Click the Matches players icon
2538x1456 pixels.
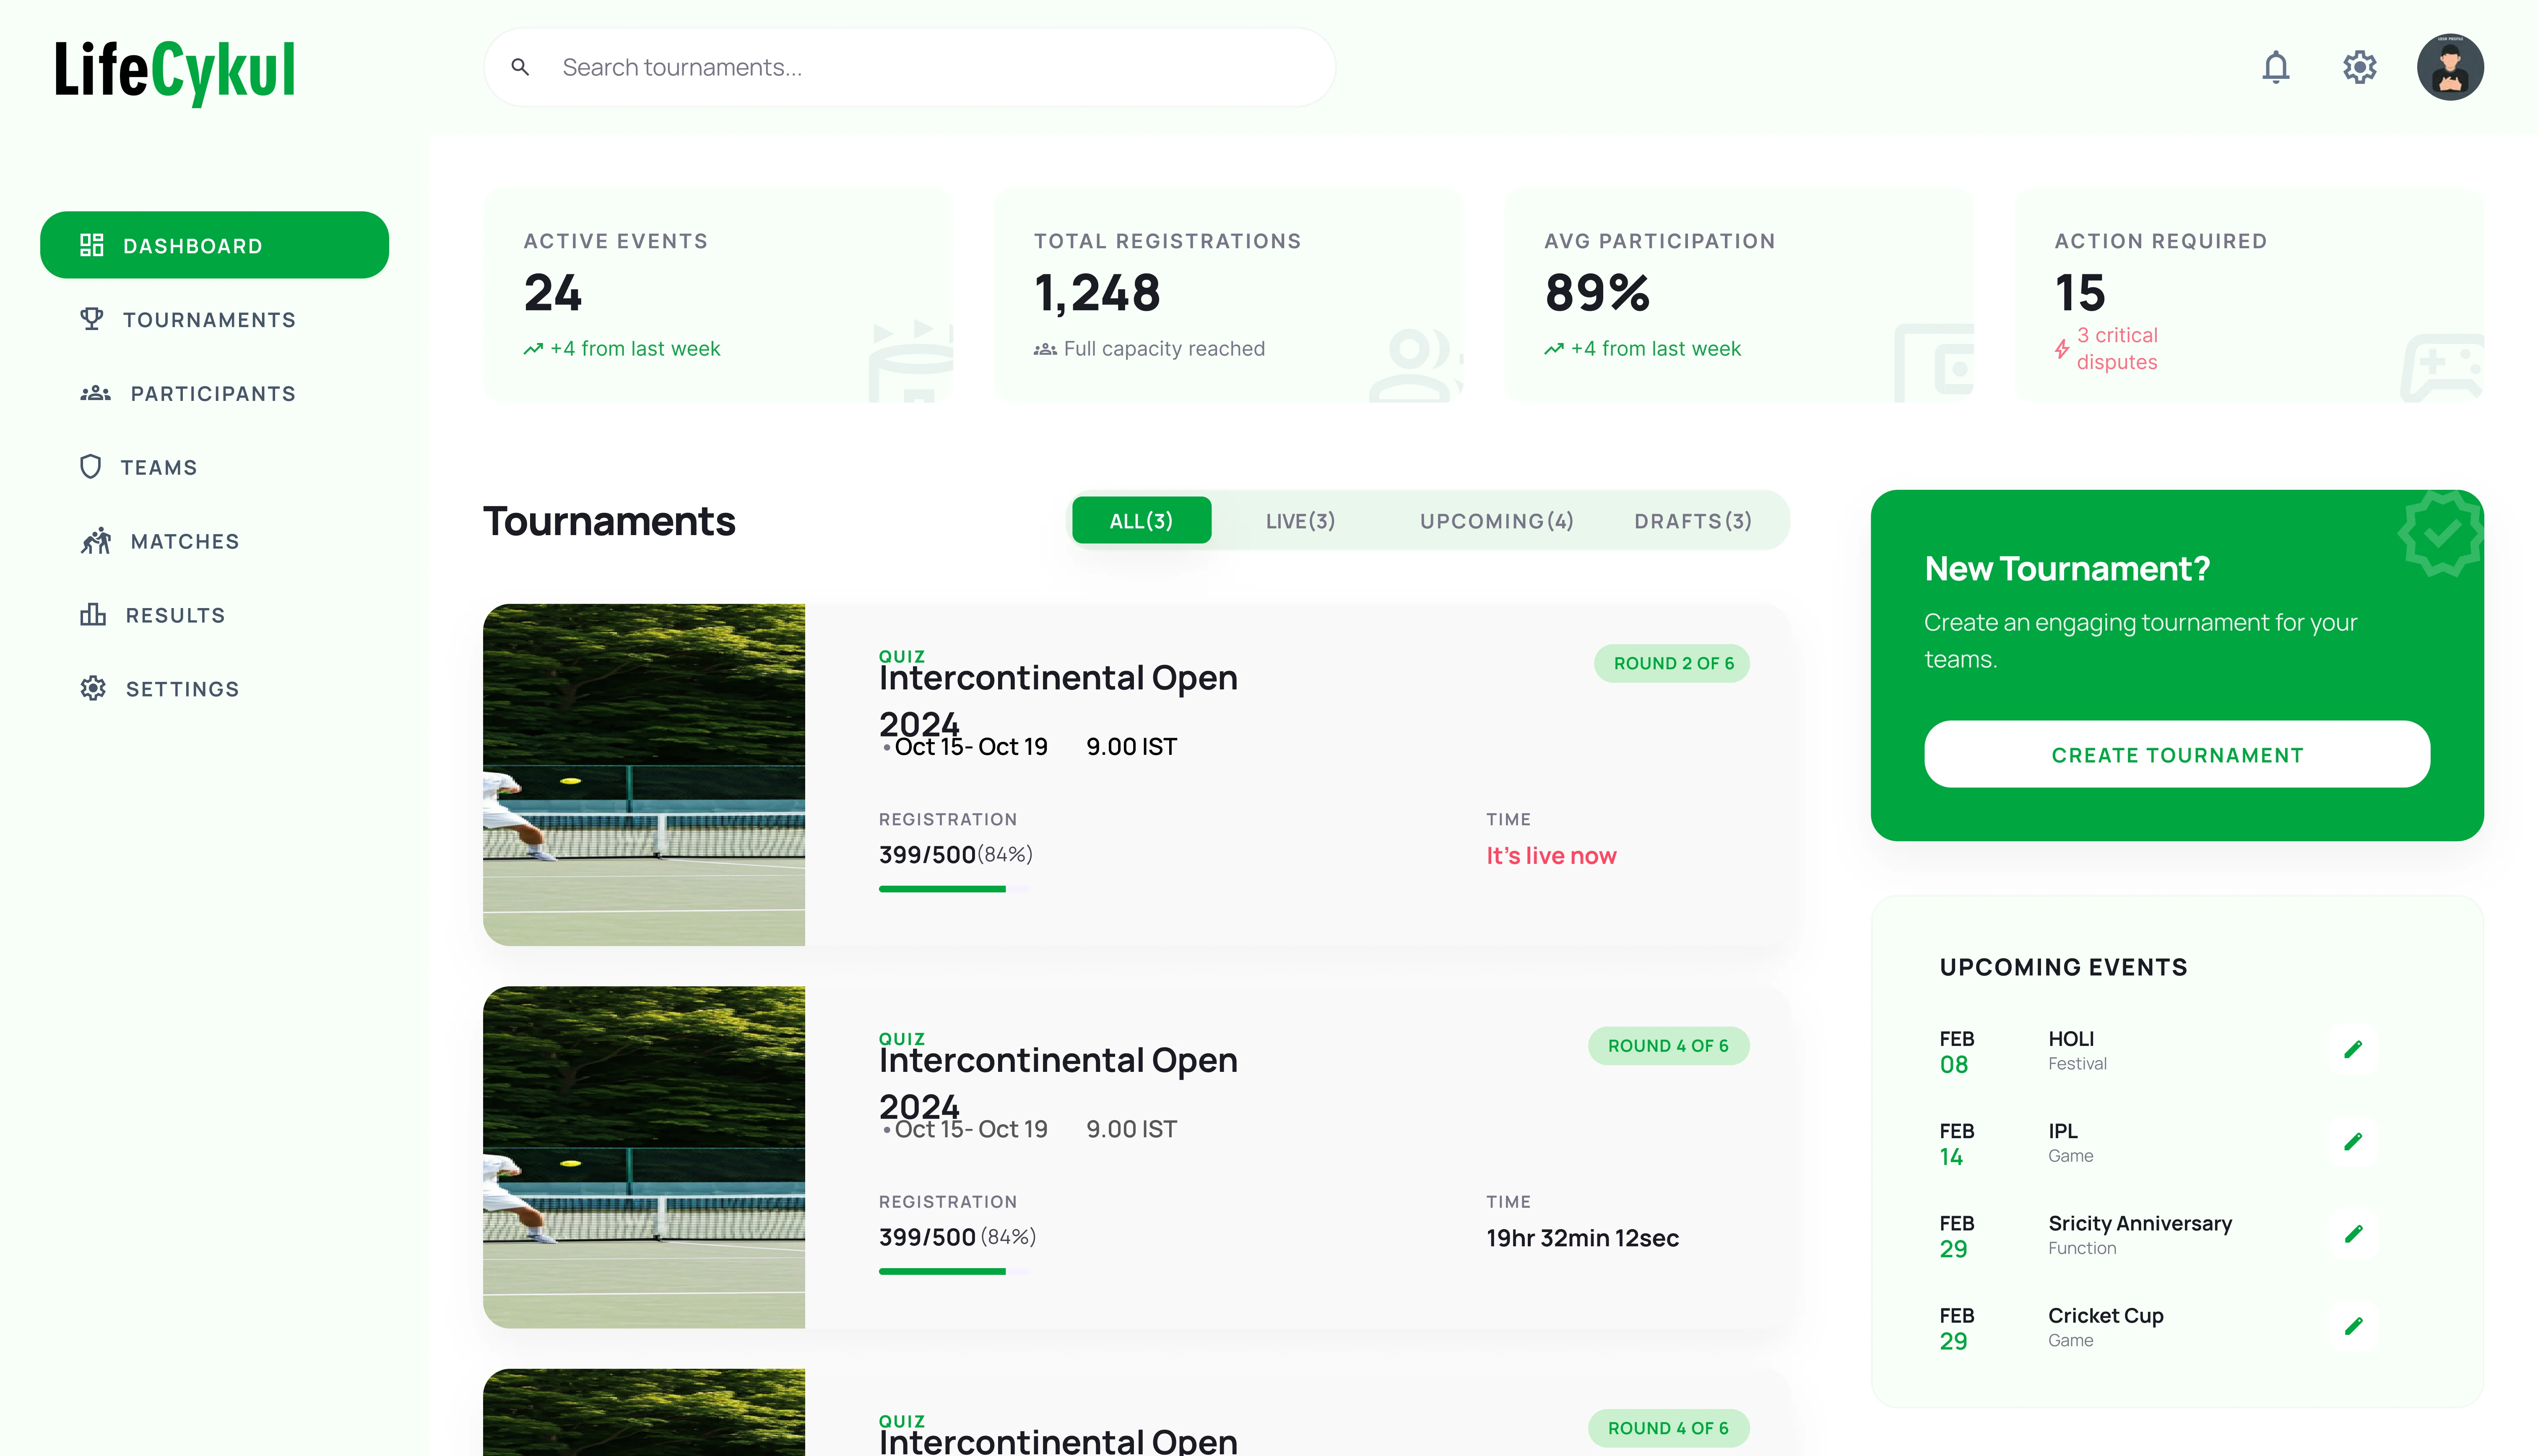tap(96, 541)
